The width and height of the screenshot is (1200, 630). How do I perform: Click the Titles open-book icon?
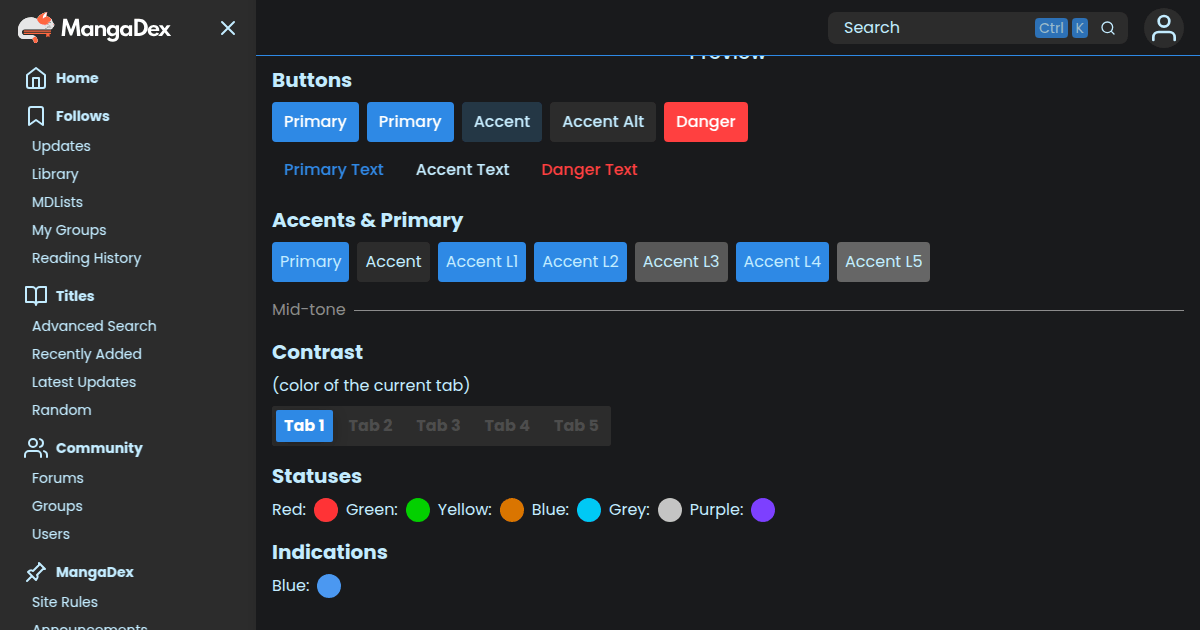pos(36,296)
